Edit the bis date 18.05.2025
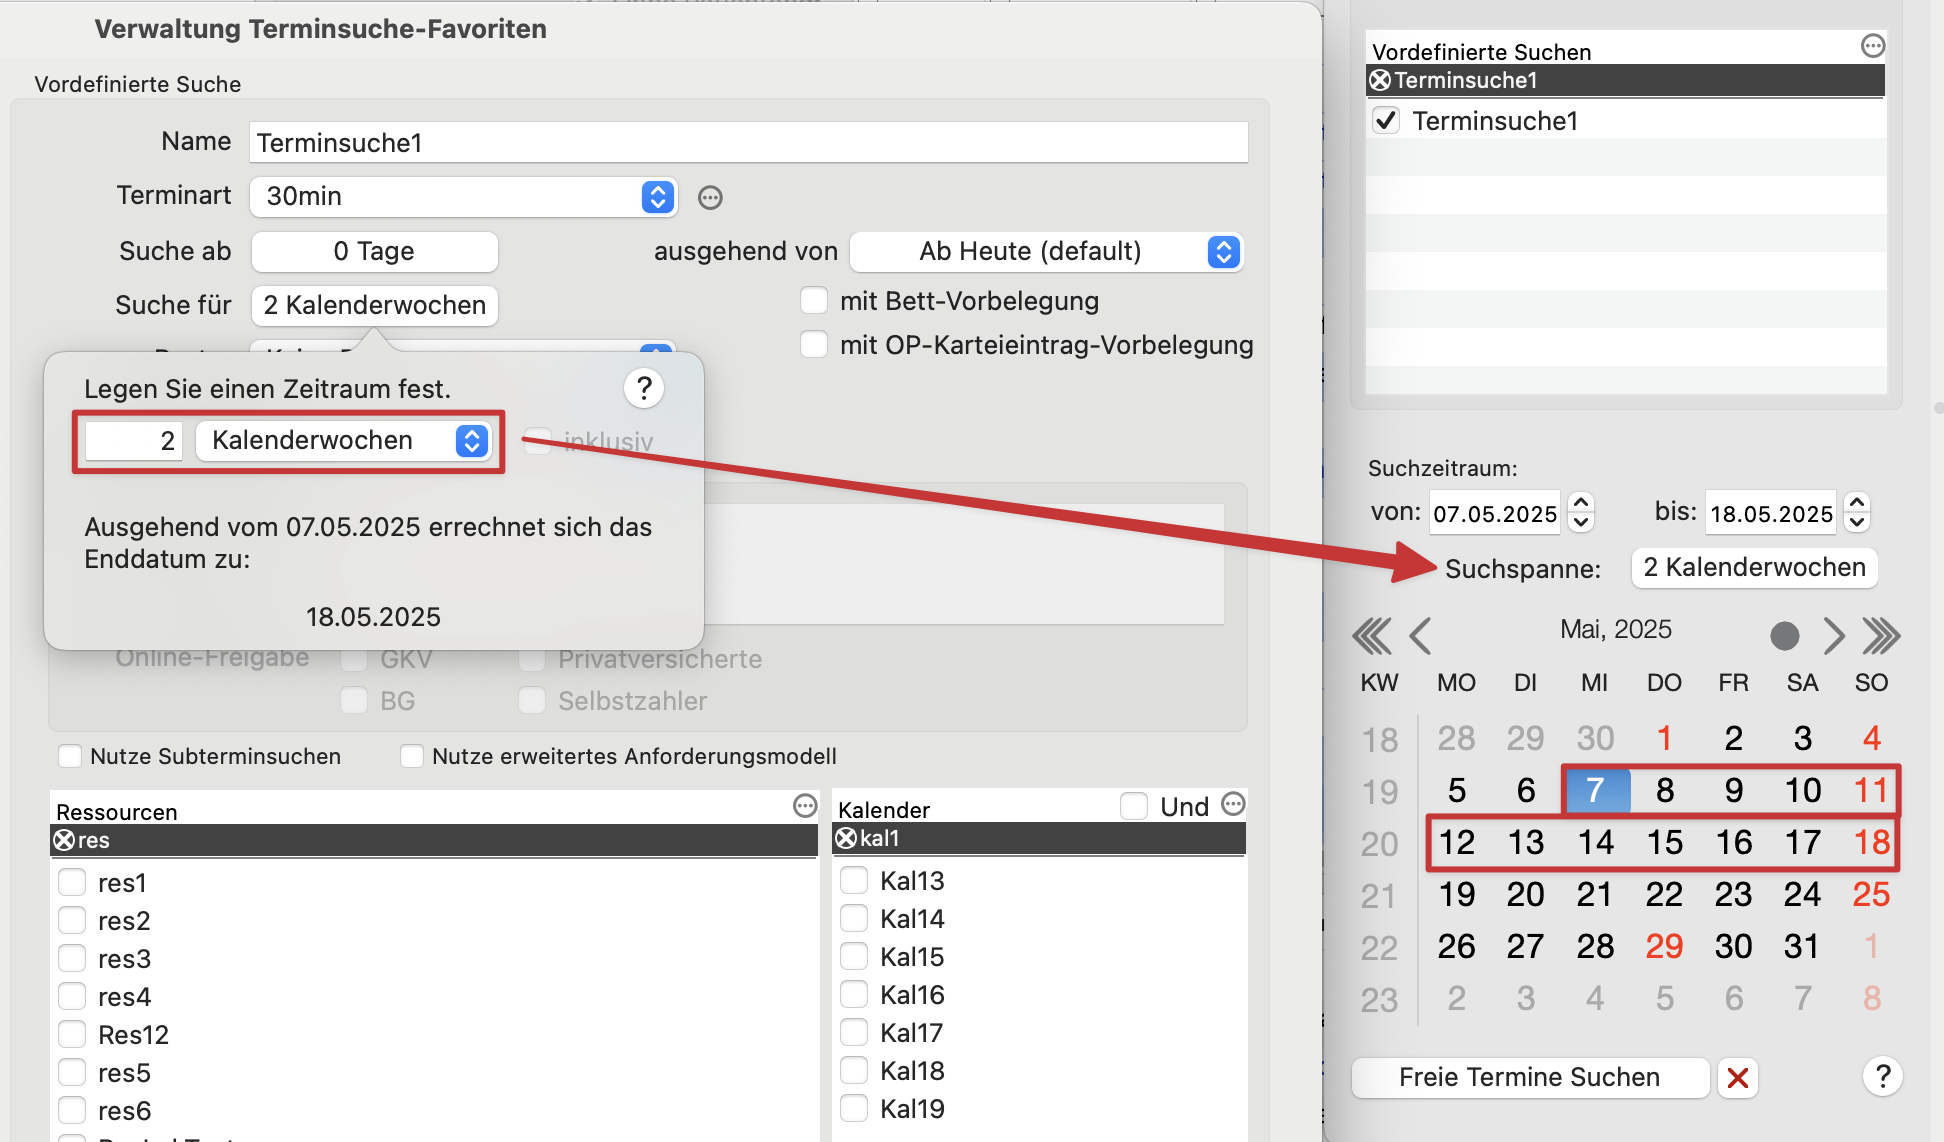The width and height of the screenshot is (1944, 1142). [x=1771, y=513]
